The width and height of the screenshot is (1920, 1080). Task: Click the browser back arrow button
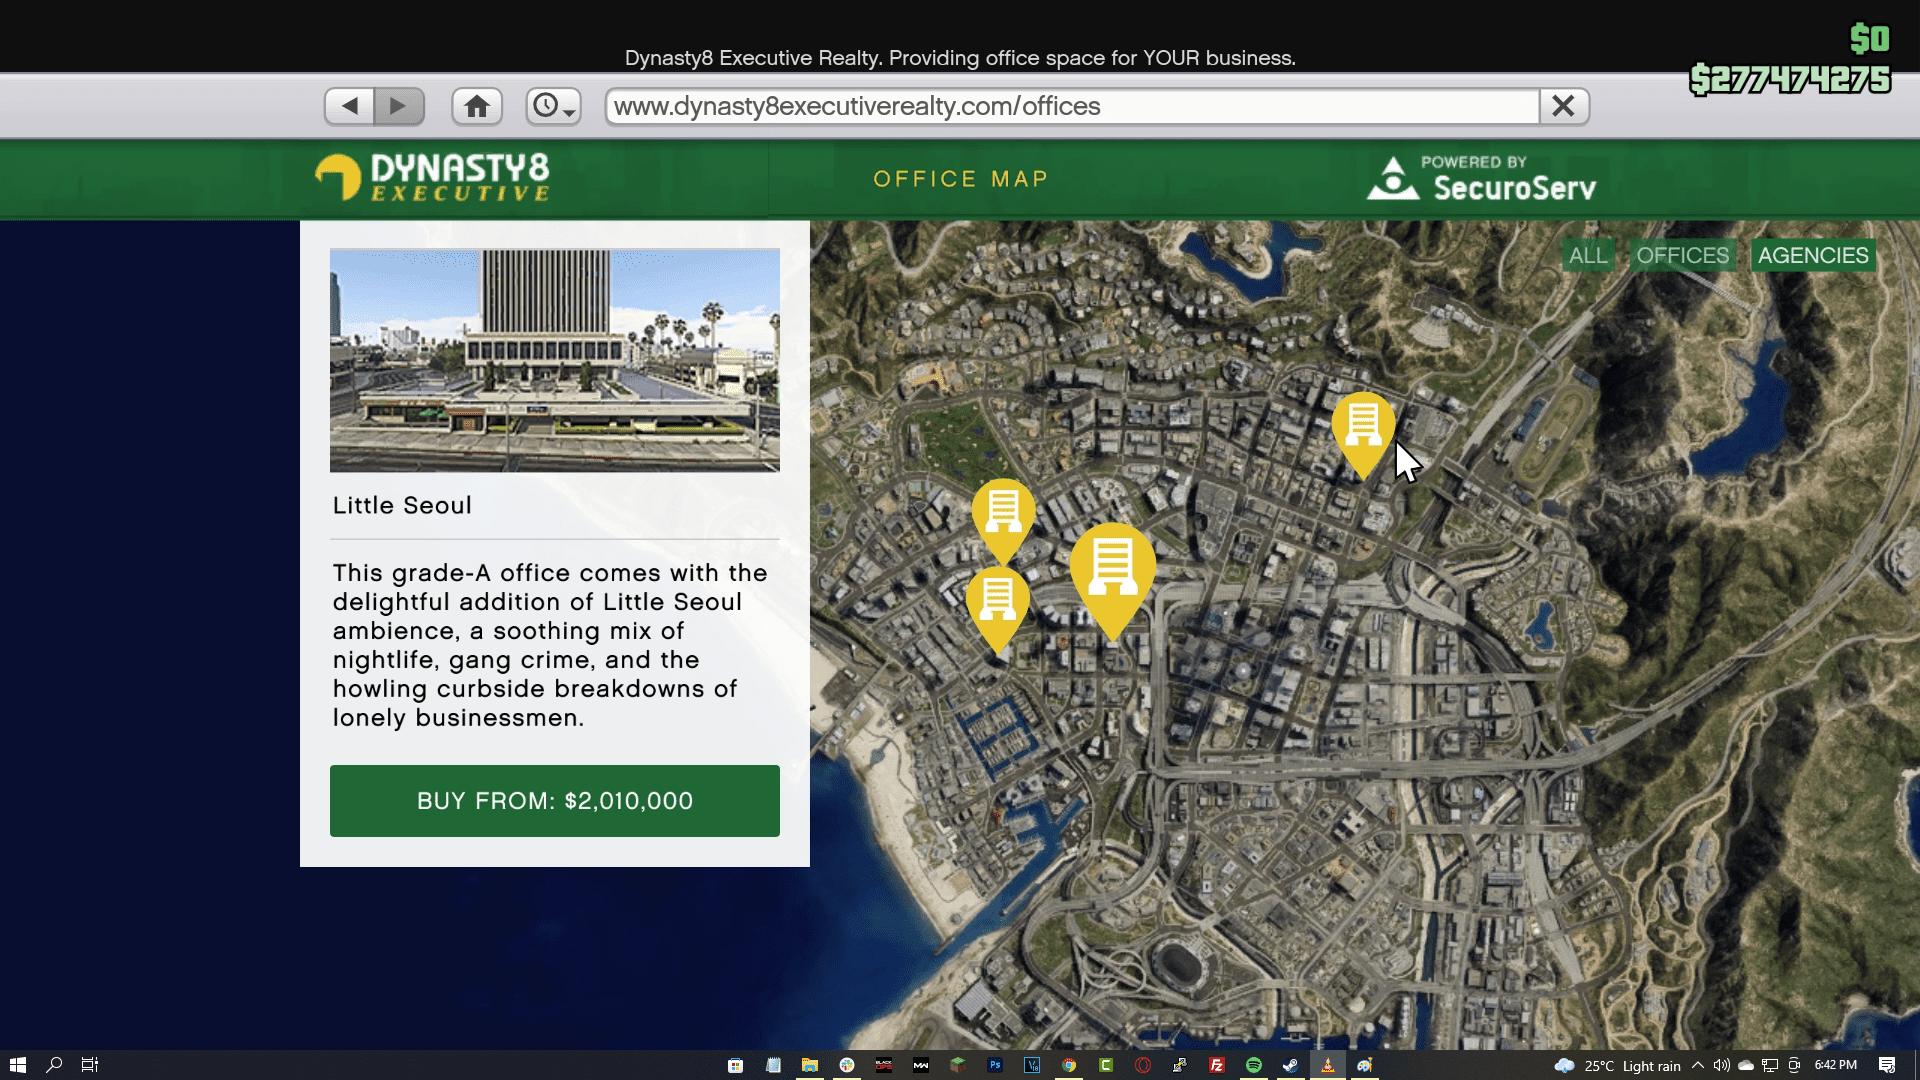click(x=349, y=106)
